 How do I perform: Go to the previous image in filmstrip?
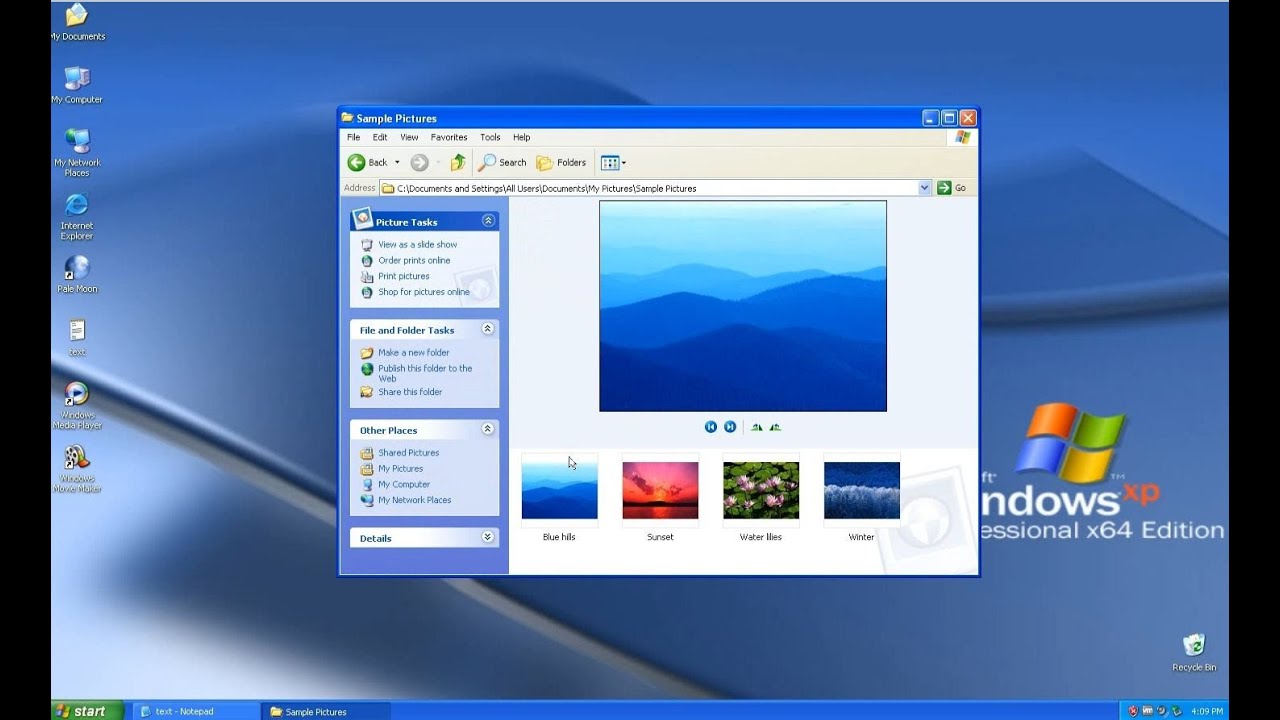pyautogui.click(x=710, y=426)
